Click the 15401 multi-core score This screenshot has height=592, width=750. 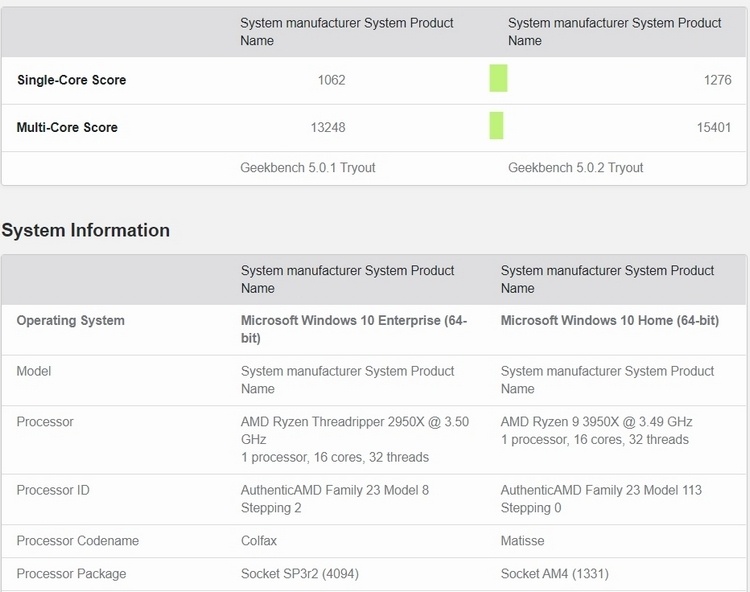(x=713, y=127)
